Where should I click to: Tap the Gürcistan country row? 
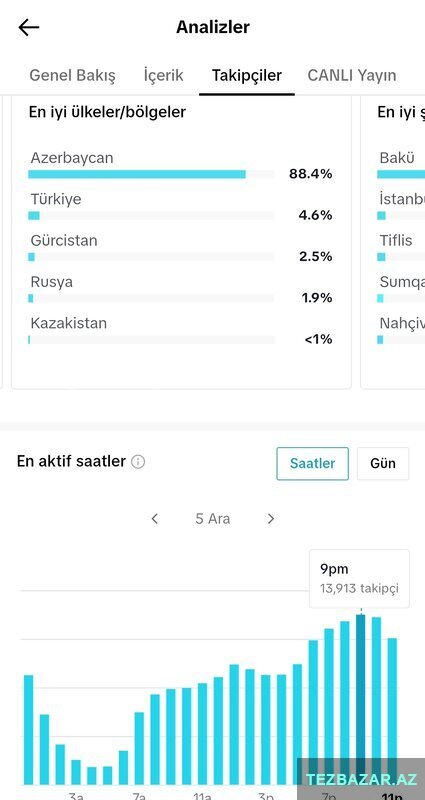(181, 248)
